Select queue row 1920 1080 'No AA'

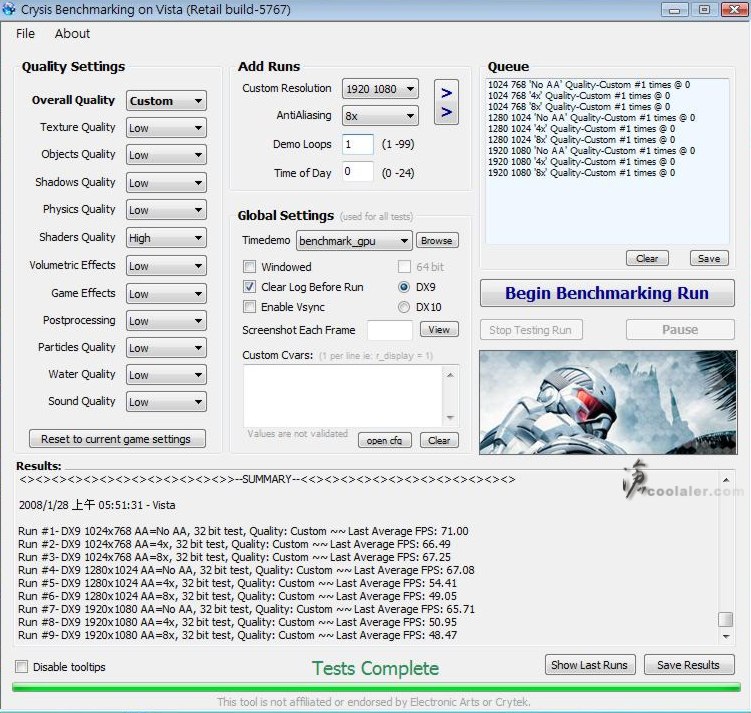592,151
